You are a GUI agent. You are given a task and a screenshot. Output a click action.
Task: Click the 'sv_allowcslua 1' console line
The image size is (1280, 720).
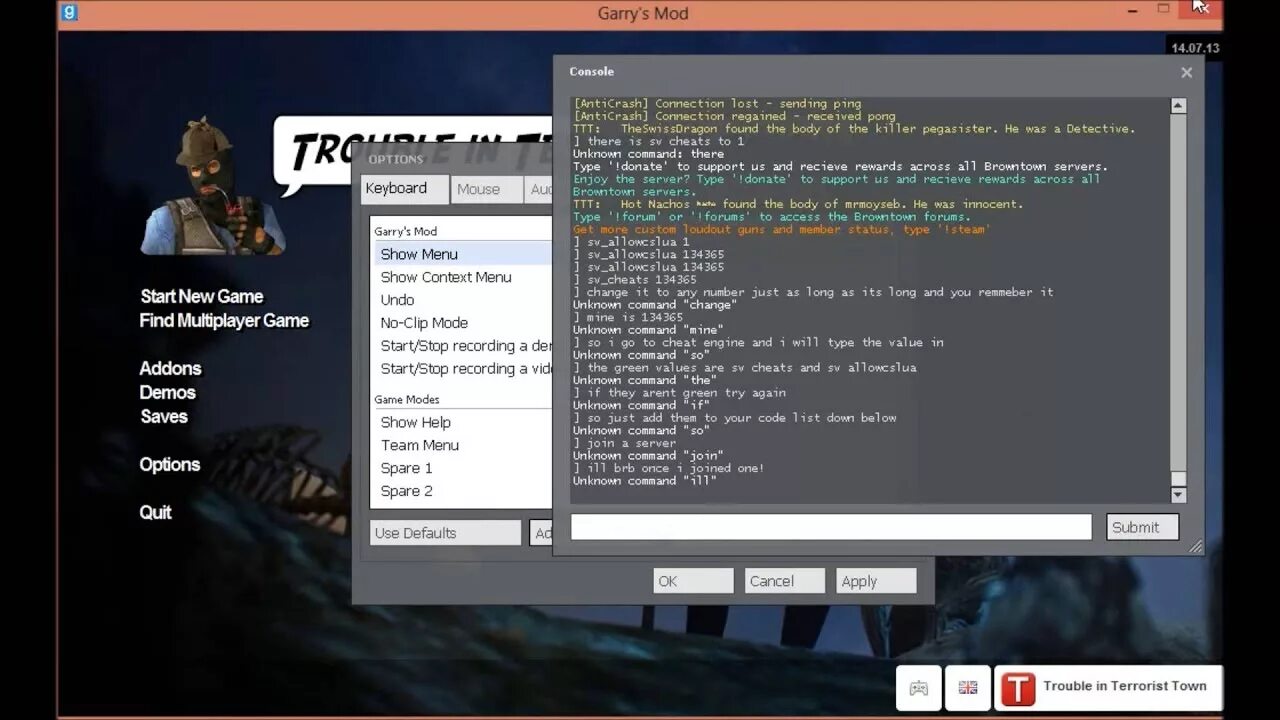631,242
